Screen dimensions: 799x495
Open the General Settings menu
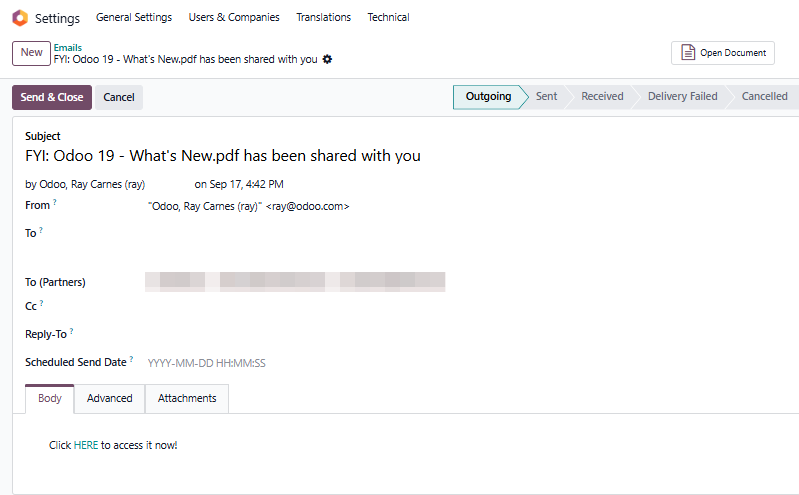[134, 17]
